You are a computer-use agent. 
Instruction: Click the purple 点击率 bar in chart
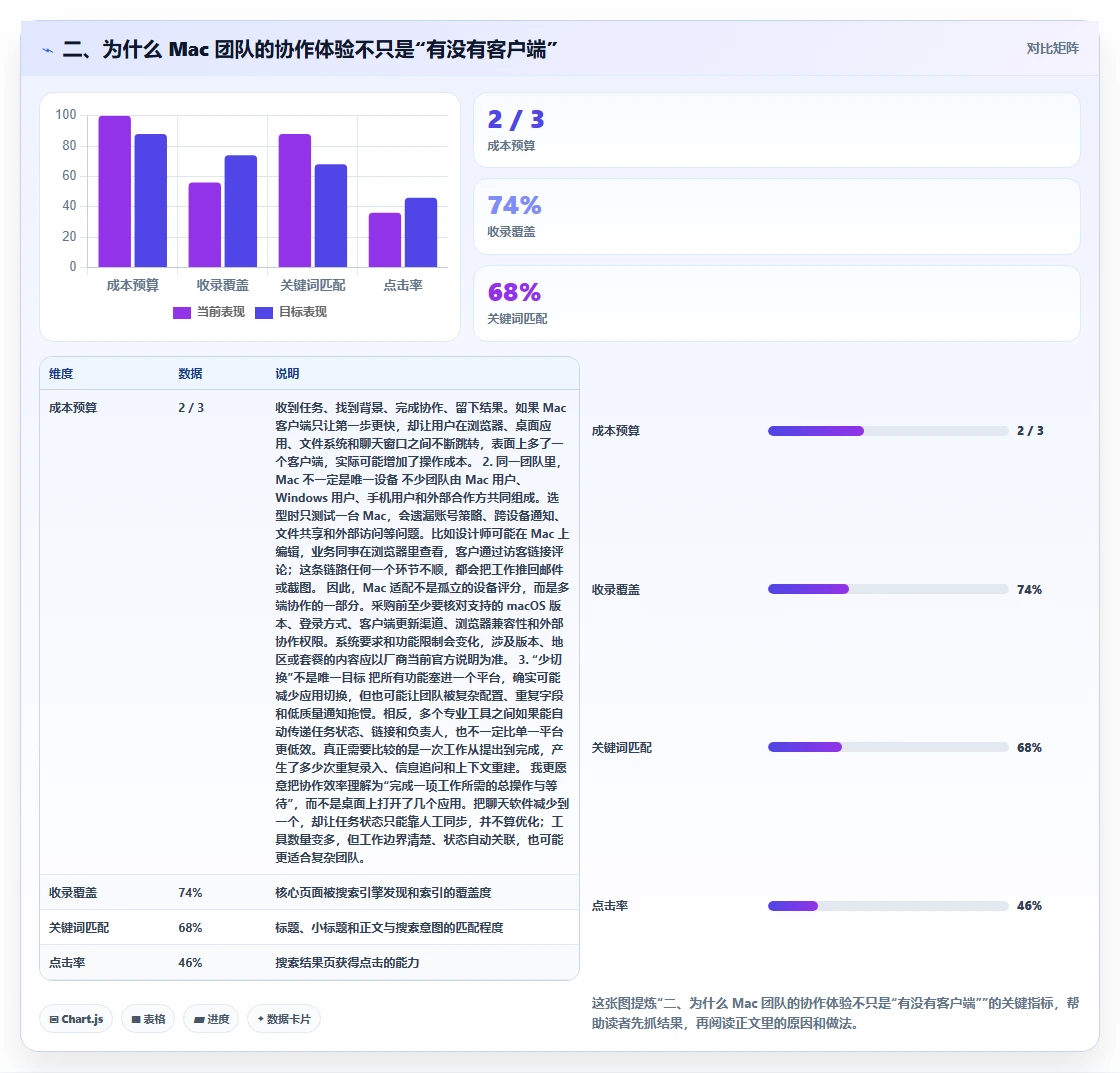[385, 240]
